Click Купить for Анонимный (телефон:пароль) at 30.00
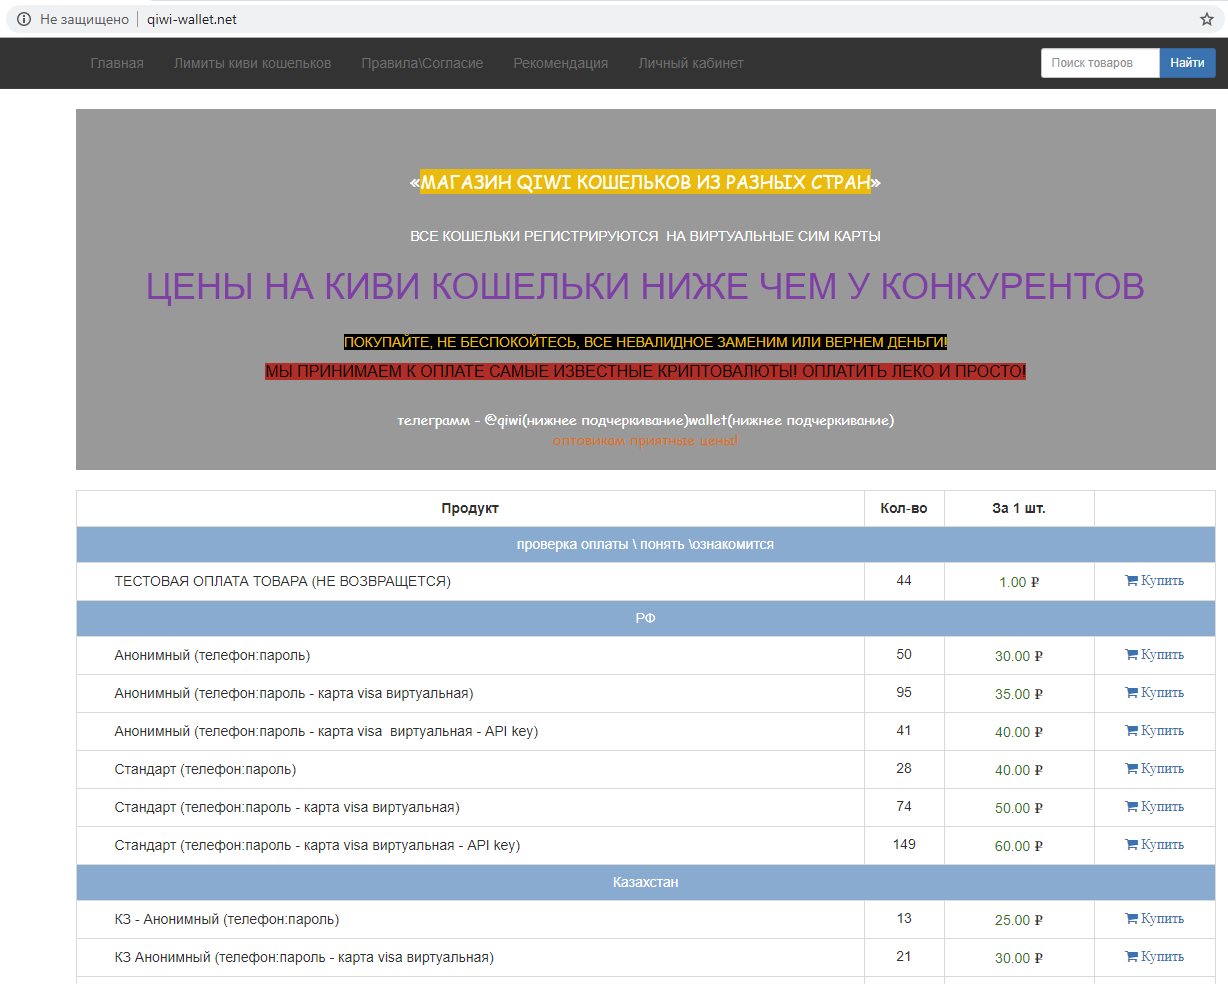The width and height of the screenshot is (1228, 984). click(1162, 655)
